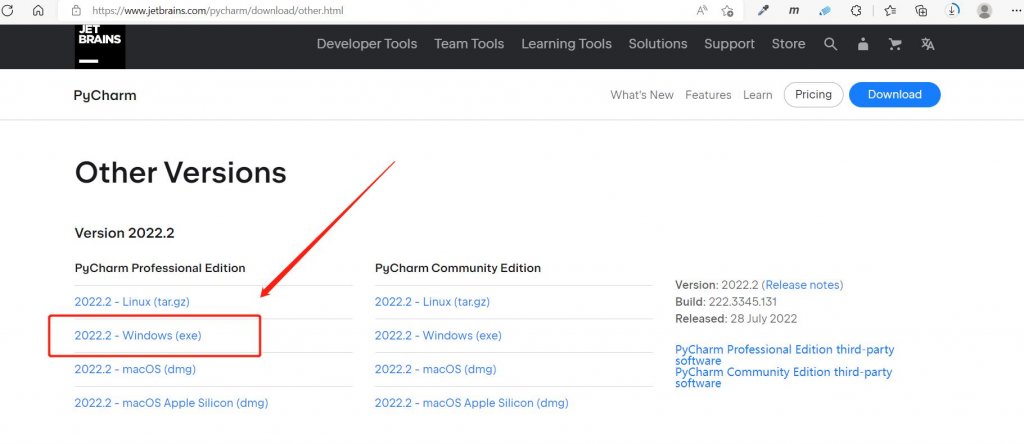1024x444 pixels.
Task: Click the browser address bar URL
Action: 217,10
